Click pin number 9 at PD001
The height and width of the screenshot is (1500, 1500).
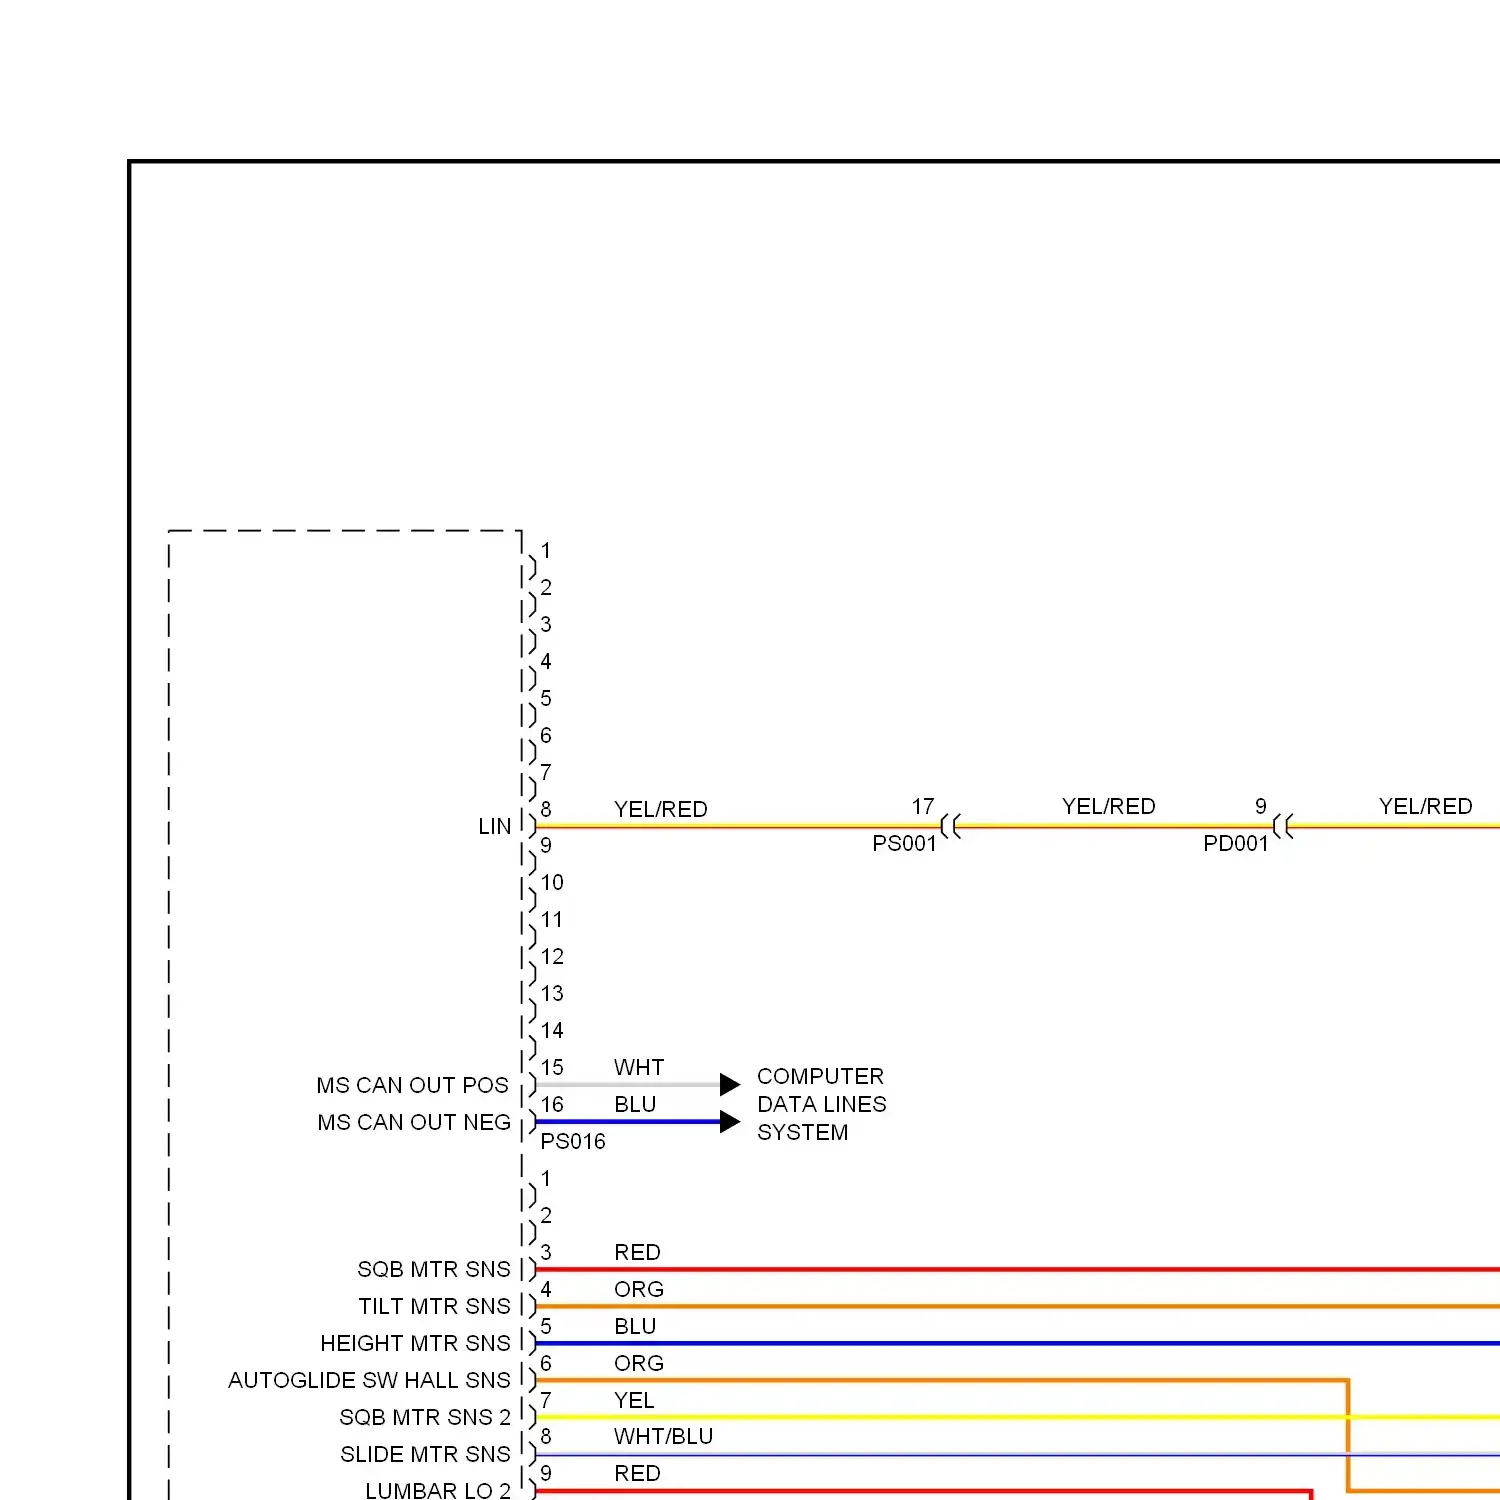(1261, 806)
